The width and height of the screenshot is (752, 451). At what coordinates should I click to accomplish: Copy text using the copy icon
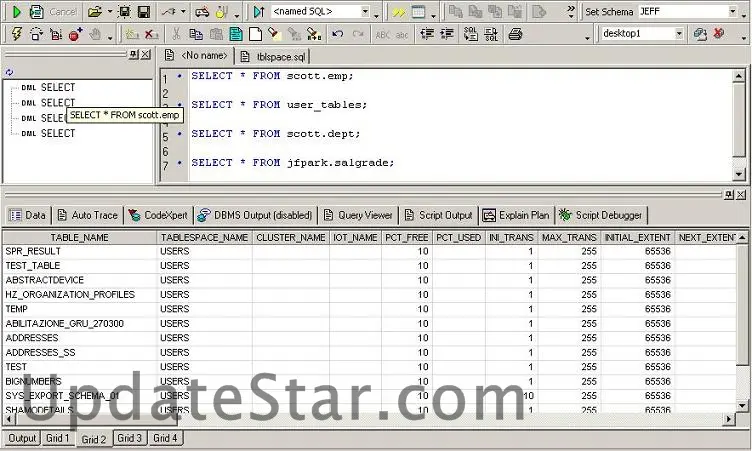pyautogui.click(x=196, y=34)
